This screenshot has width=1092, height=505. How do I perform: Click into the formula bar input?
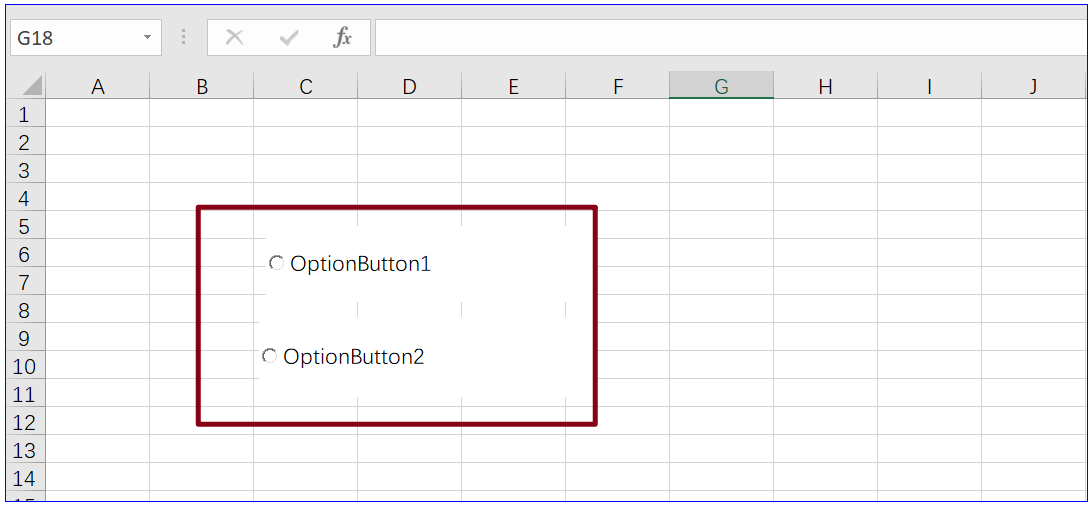click(x=728, y=38)
